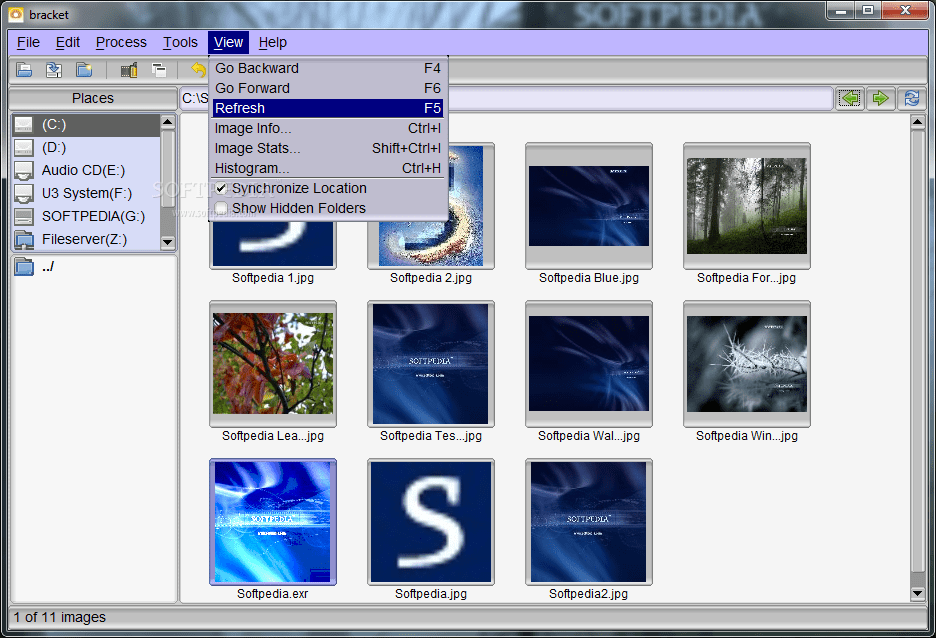Toggle Synchronize Location checkbox
936x638 pixels.
(x=221, y=189)
